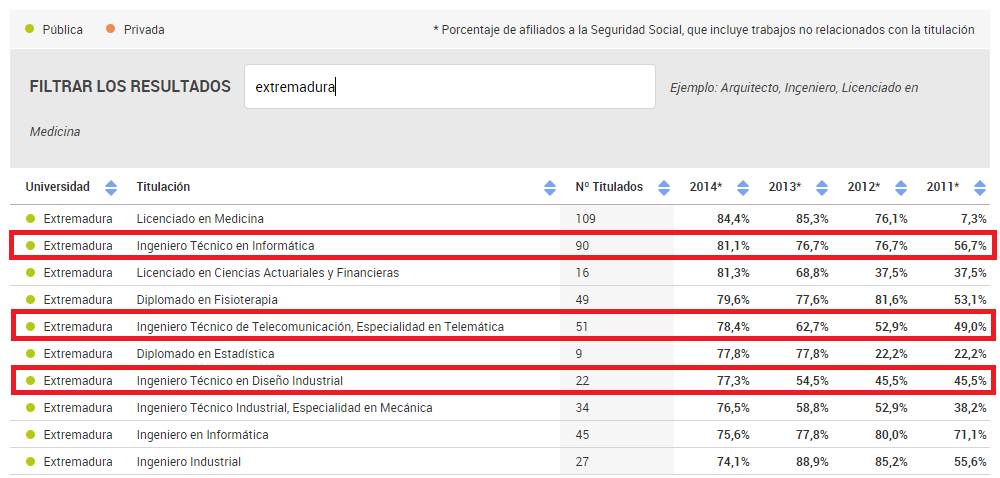The image size is (1000, 478).
Task: Click the Ejemplo hint text beside filter
Action: click(794, 88)
